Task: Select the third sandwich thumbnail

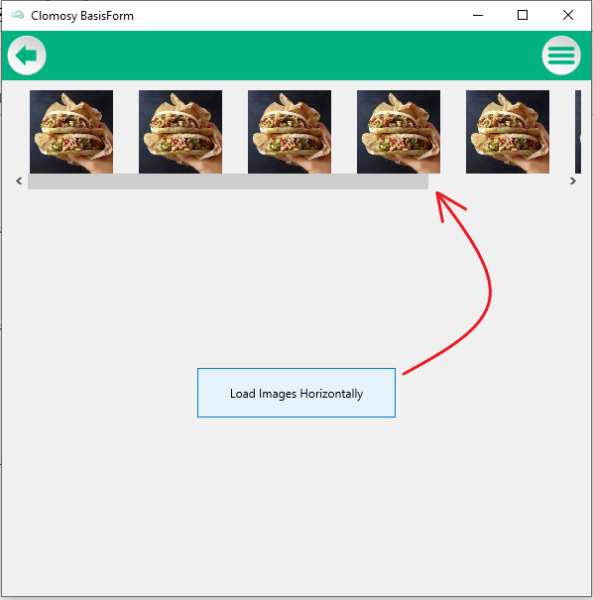Action: point(290,132)
